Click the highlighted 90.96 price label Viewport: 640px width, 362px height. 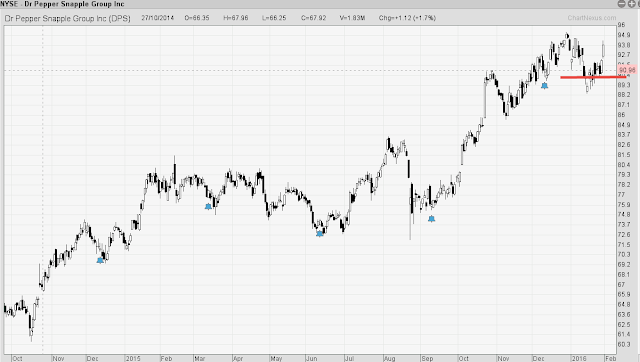click(x=627, y=70)
